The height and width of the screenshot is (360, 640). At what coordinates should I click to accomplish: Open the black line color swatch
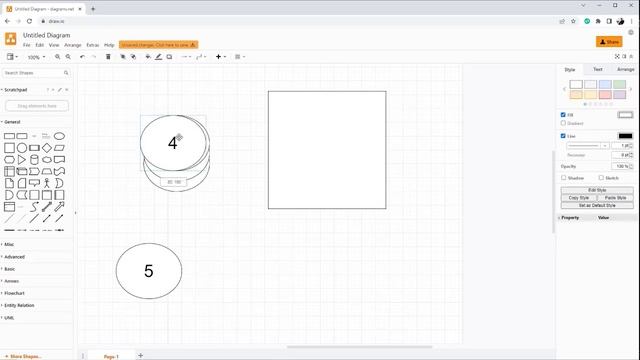(625, 136)
